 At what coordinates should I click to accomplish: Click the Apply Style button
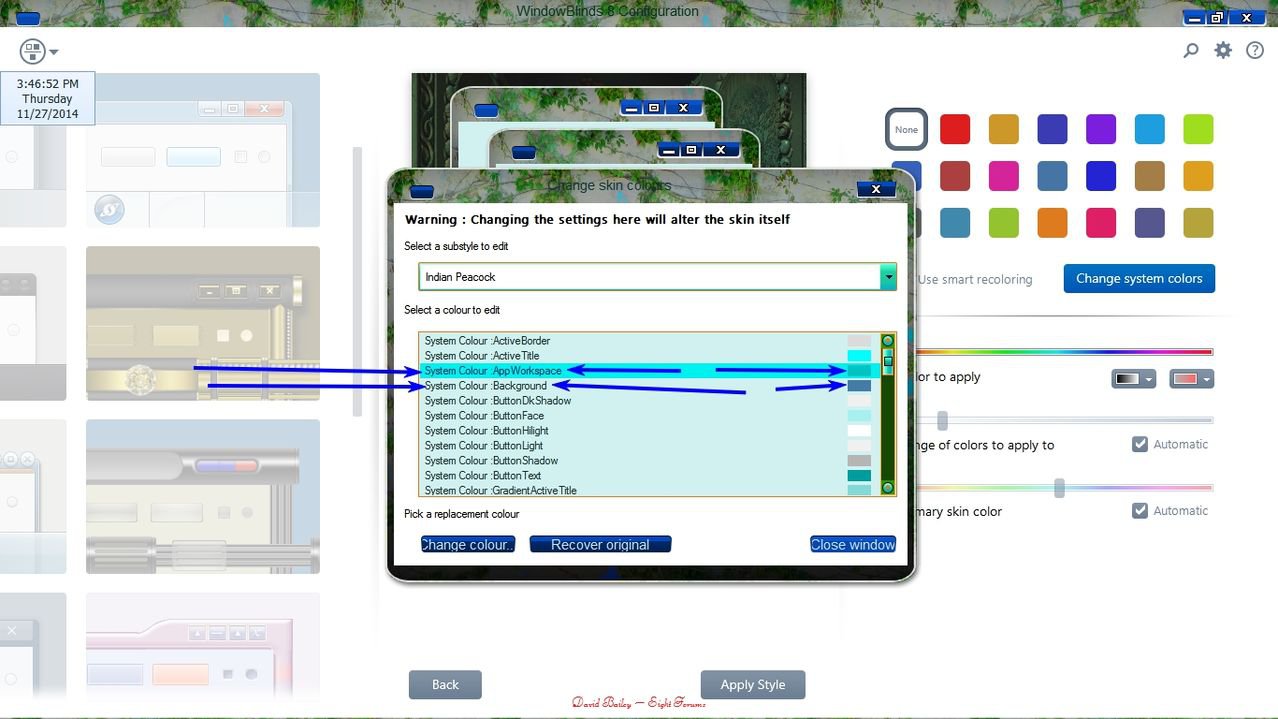coord(753,685)
